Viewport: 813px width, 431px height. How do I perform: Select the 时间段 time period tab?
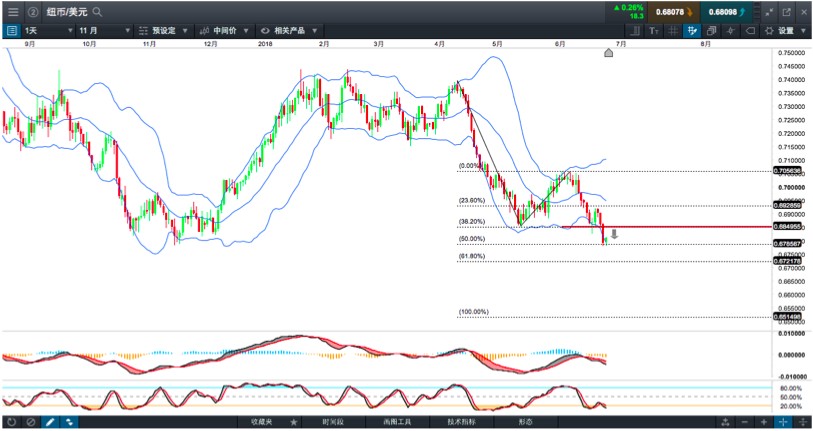(332, 422)
